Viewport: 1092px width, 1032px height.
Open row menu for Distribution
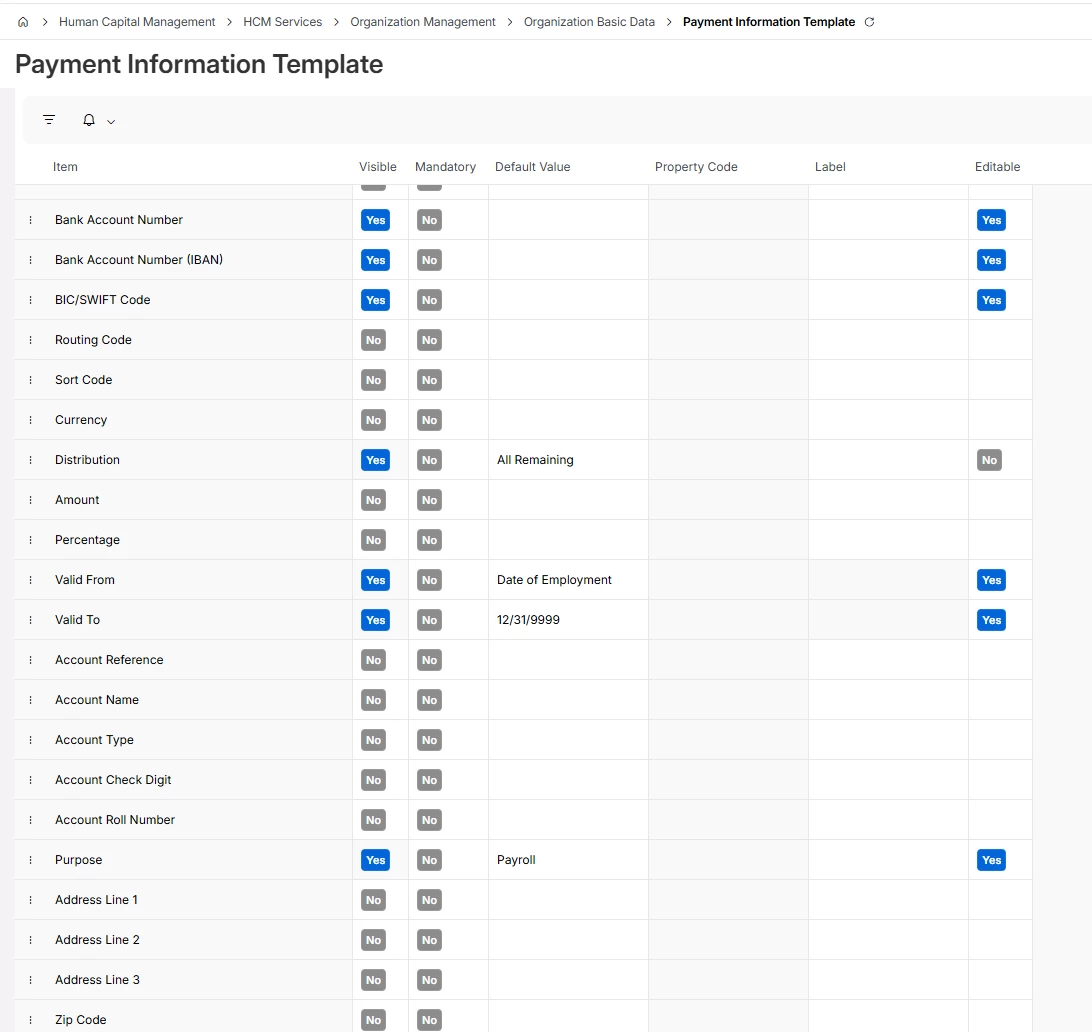tap(31, 460)
